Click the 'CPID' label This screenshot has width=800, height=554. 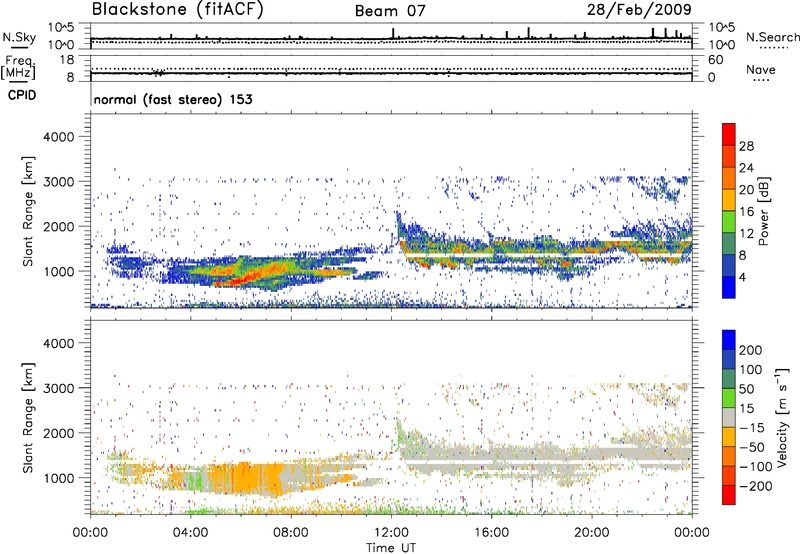coord(22,95)
